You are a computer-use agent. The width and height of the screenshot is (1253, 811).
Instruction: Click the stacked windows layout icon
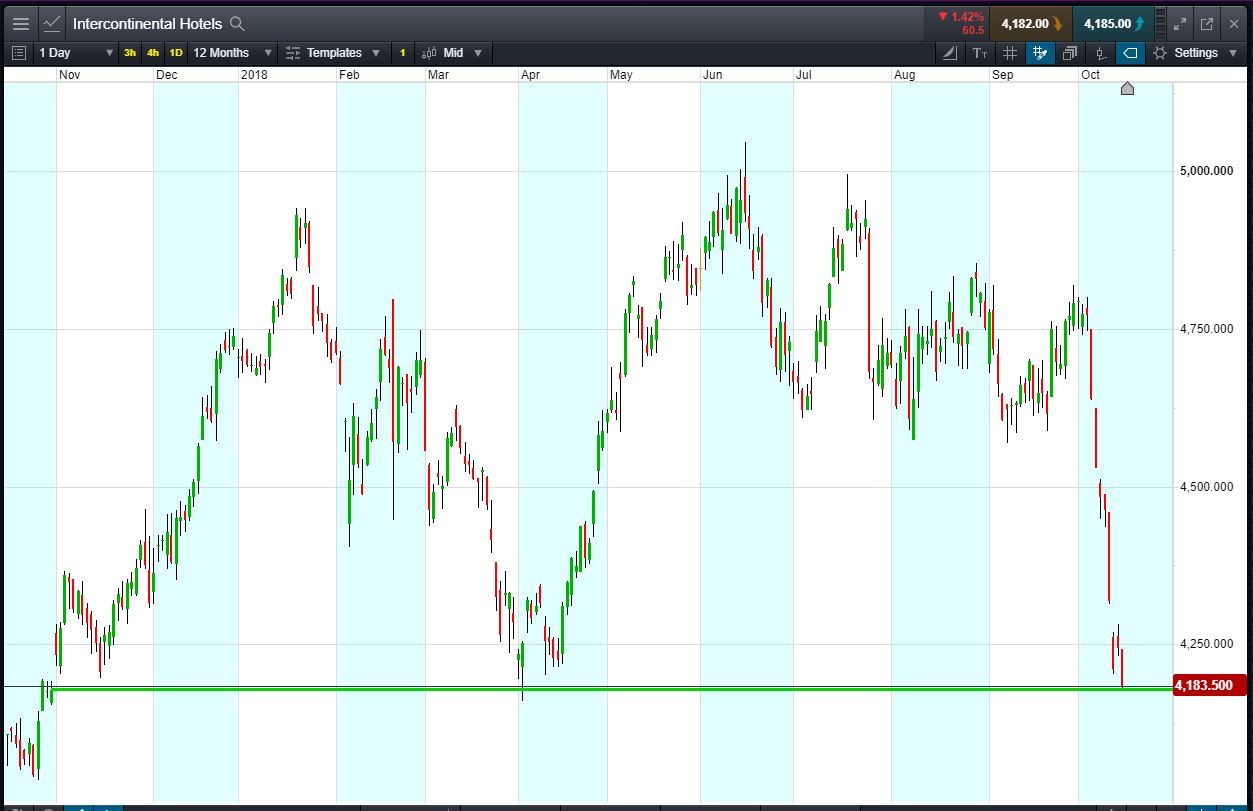tap(1070, 53)
